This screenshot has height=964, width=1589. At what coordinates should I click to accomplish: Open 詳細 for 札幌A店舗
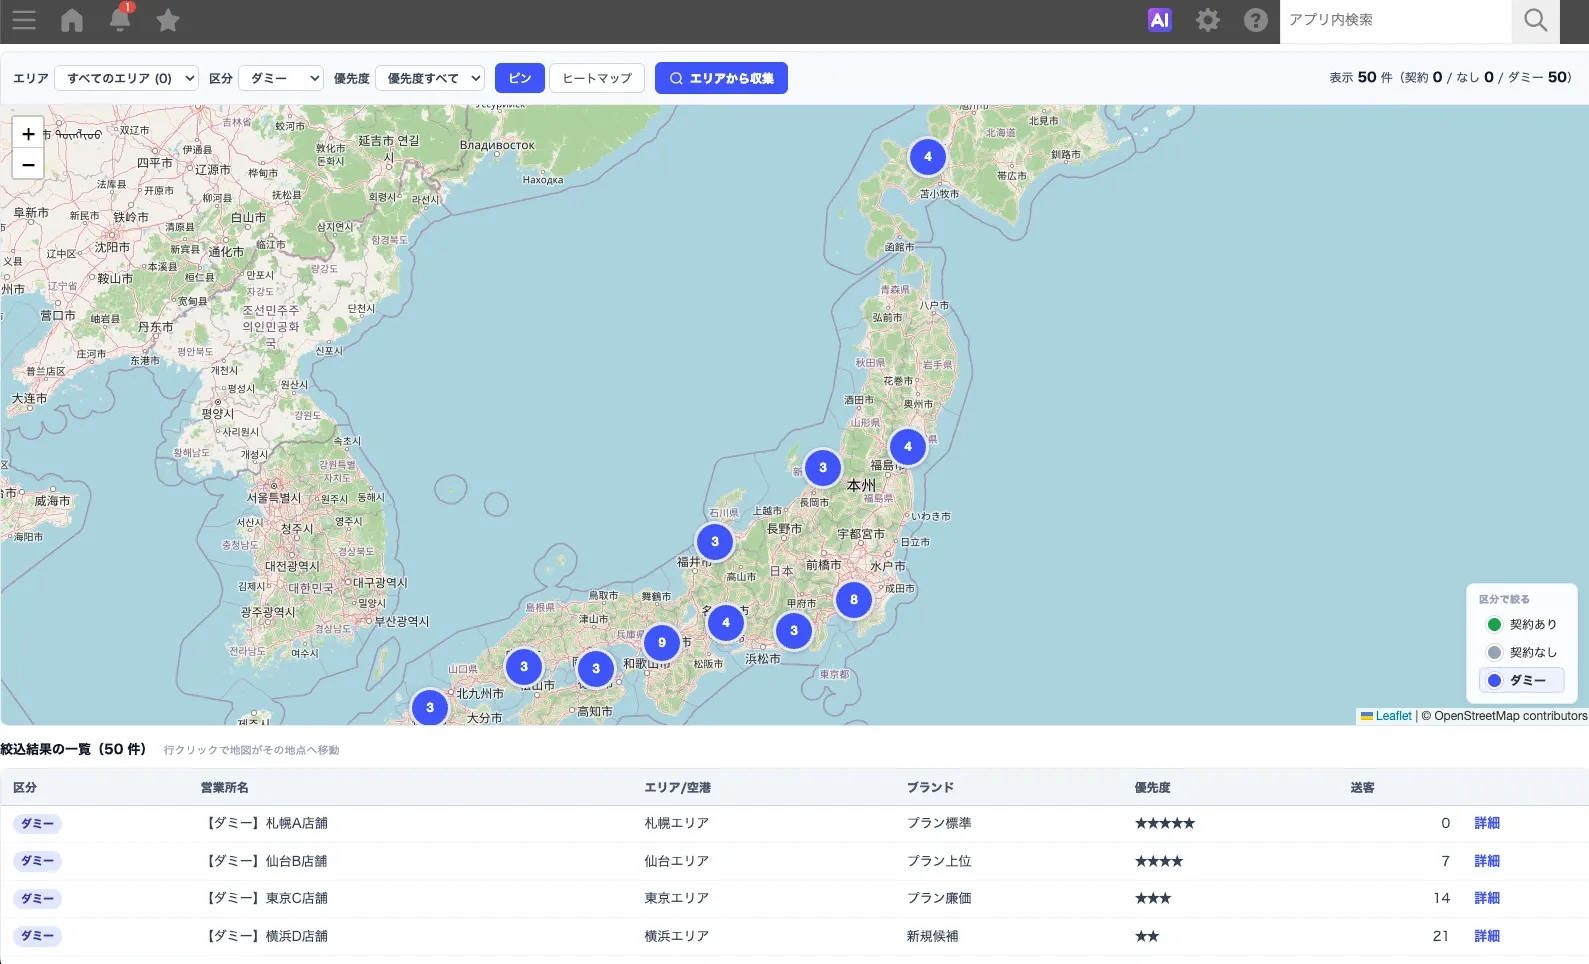coord(1487,823)
